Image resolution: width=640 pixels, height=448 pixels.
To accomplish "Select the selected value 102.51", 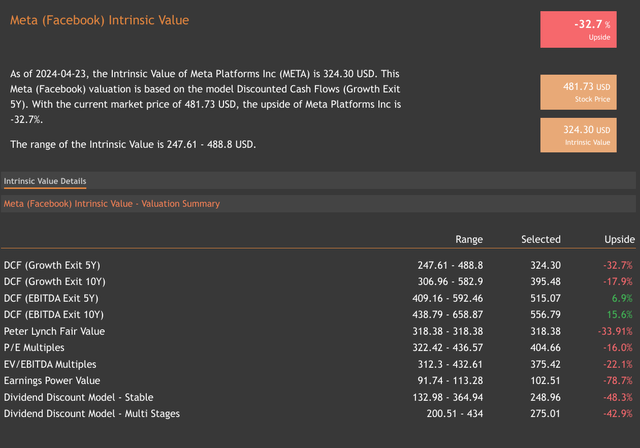I will (546, 381).
